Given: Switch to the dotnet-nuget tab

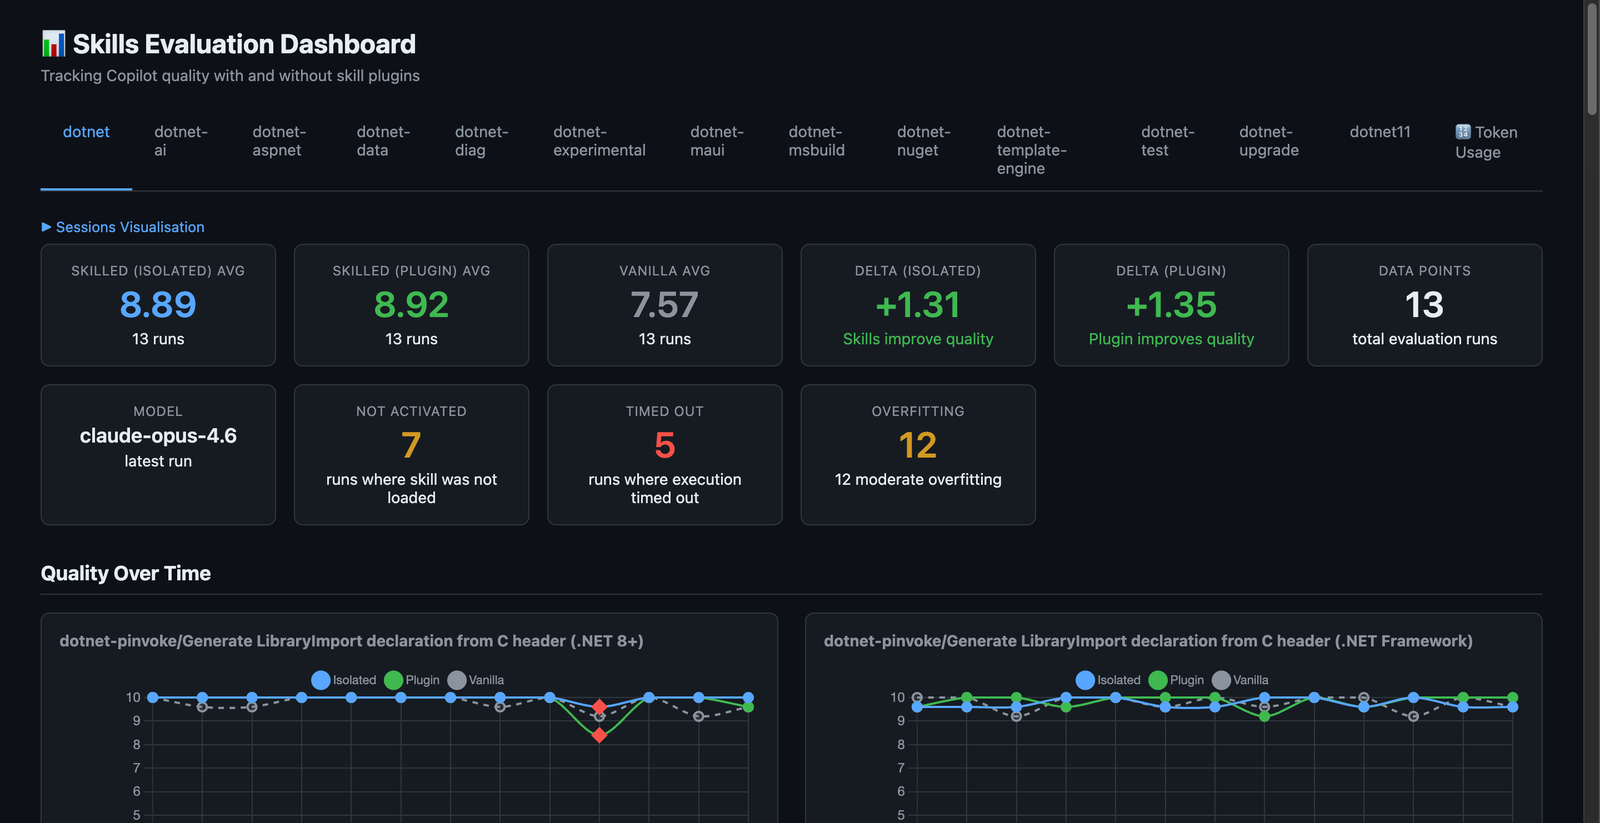Looking at the screenshot, I should tap(923, 141).
